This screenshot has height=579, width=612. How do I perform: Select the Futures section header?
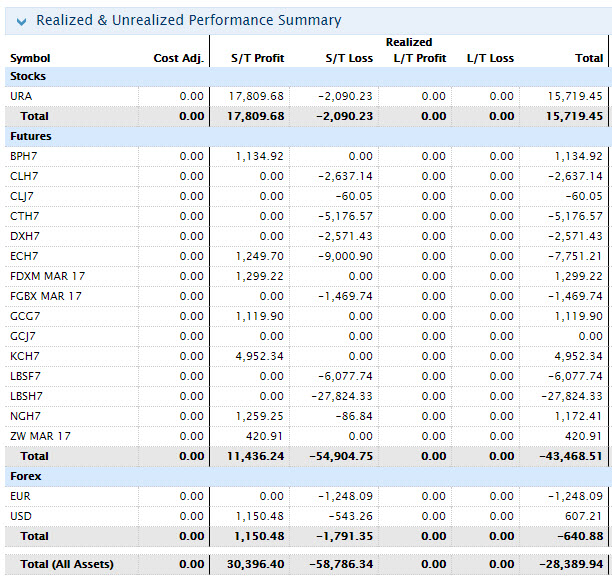pyautogui.click(x=31, y=136)
